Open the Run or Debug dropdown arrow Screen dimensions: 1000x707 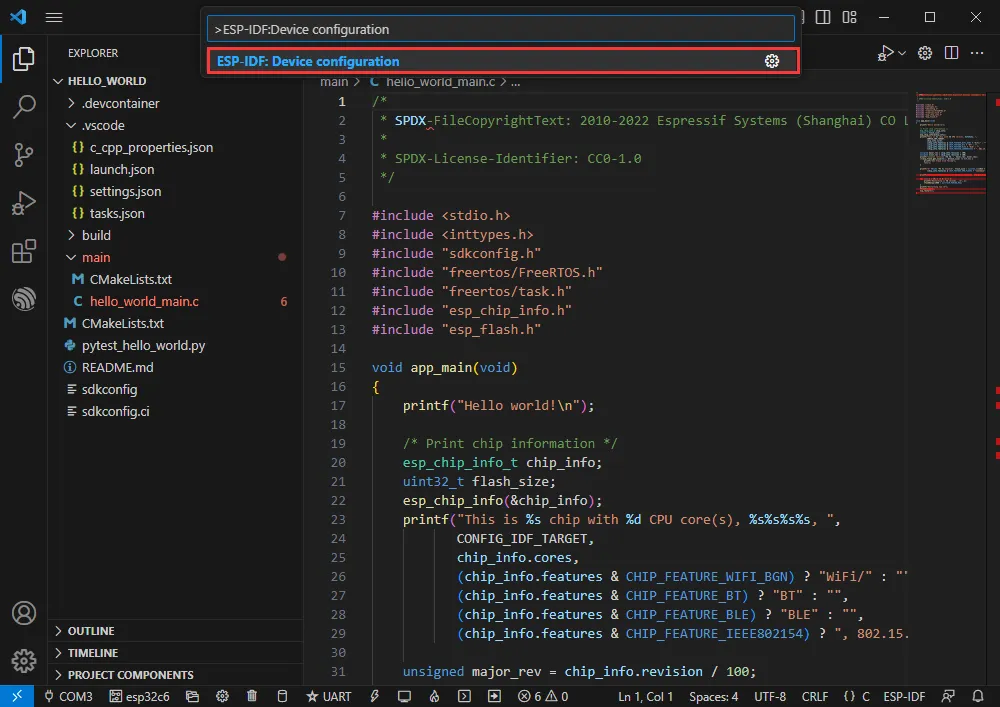tap(902, 53)
